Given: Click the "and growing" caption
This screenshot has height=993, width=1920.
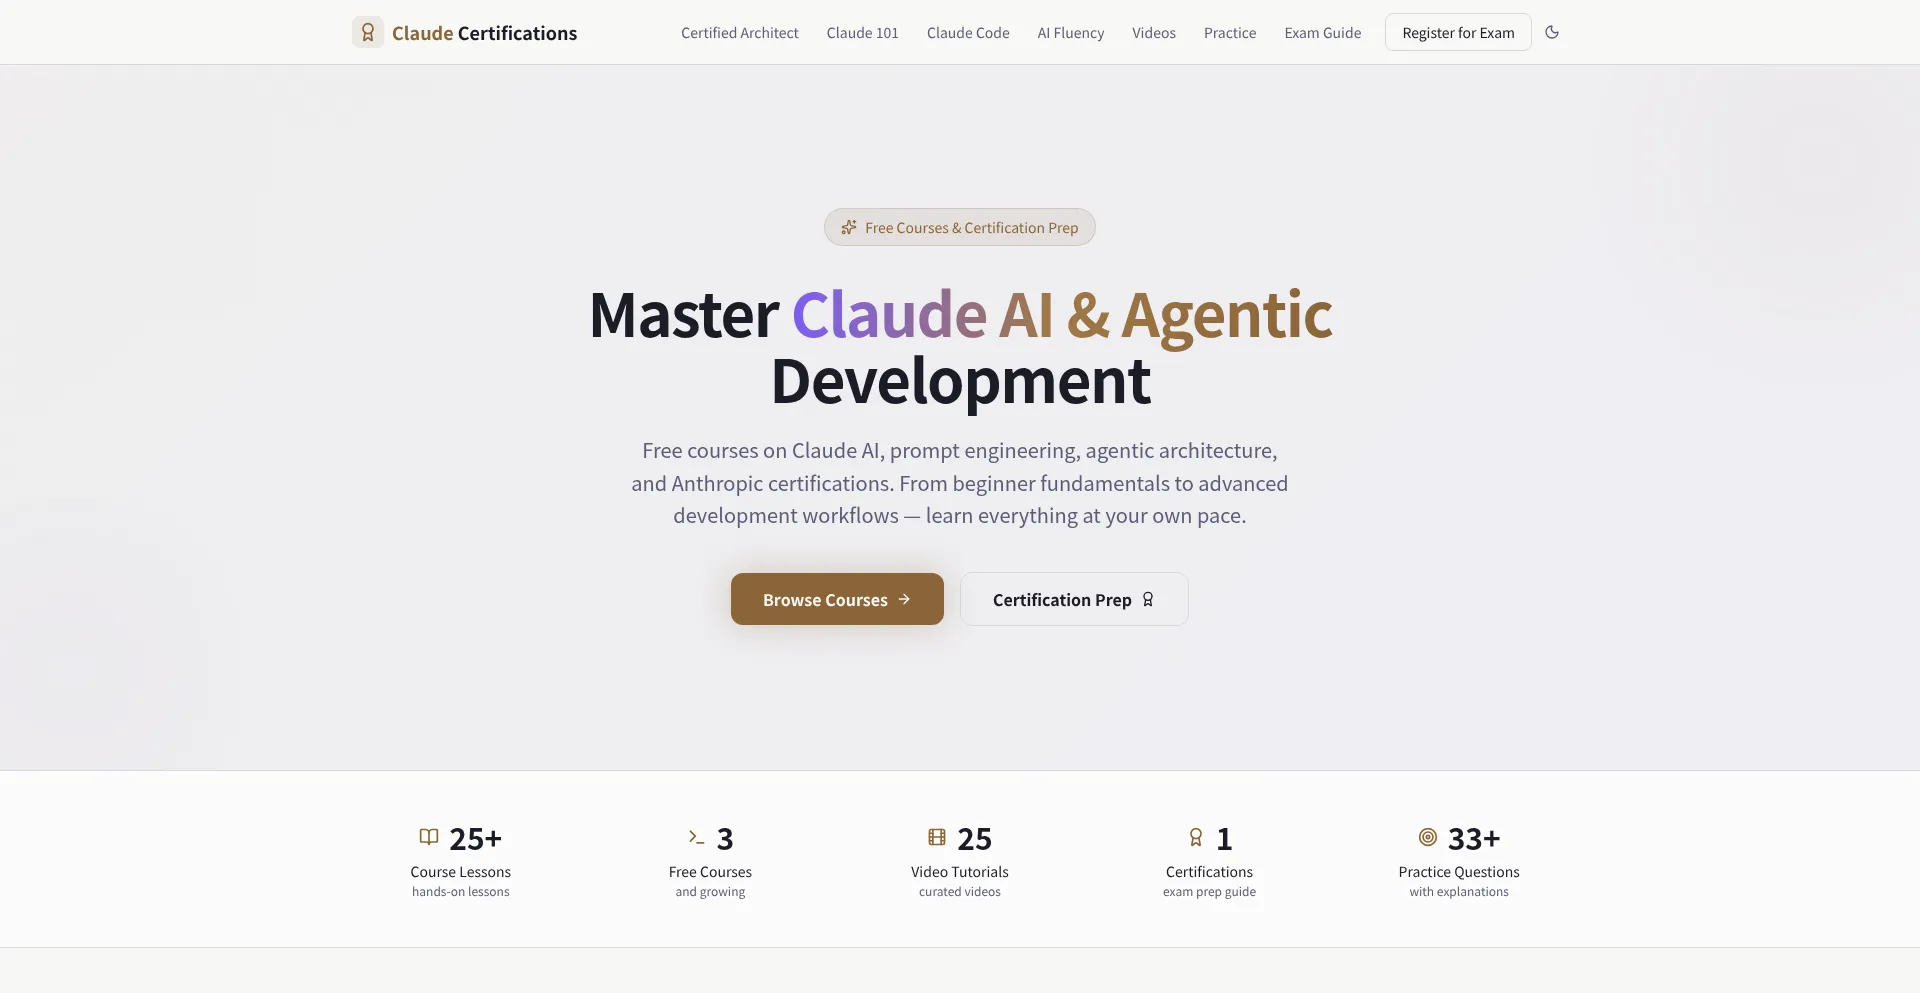Looking at the screenshot, I should click(x=710, y=892).
